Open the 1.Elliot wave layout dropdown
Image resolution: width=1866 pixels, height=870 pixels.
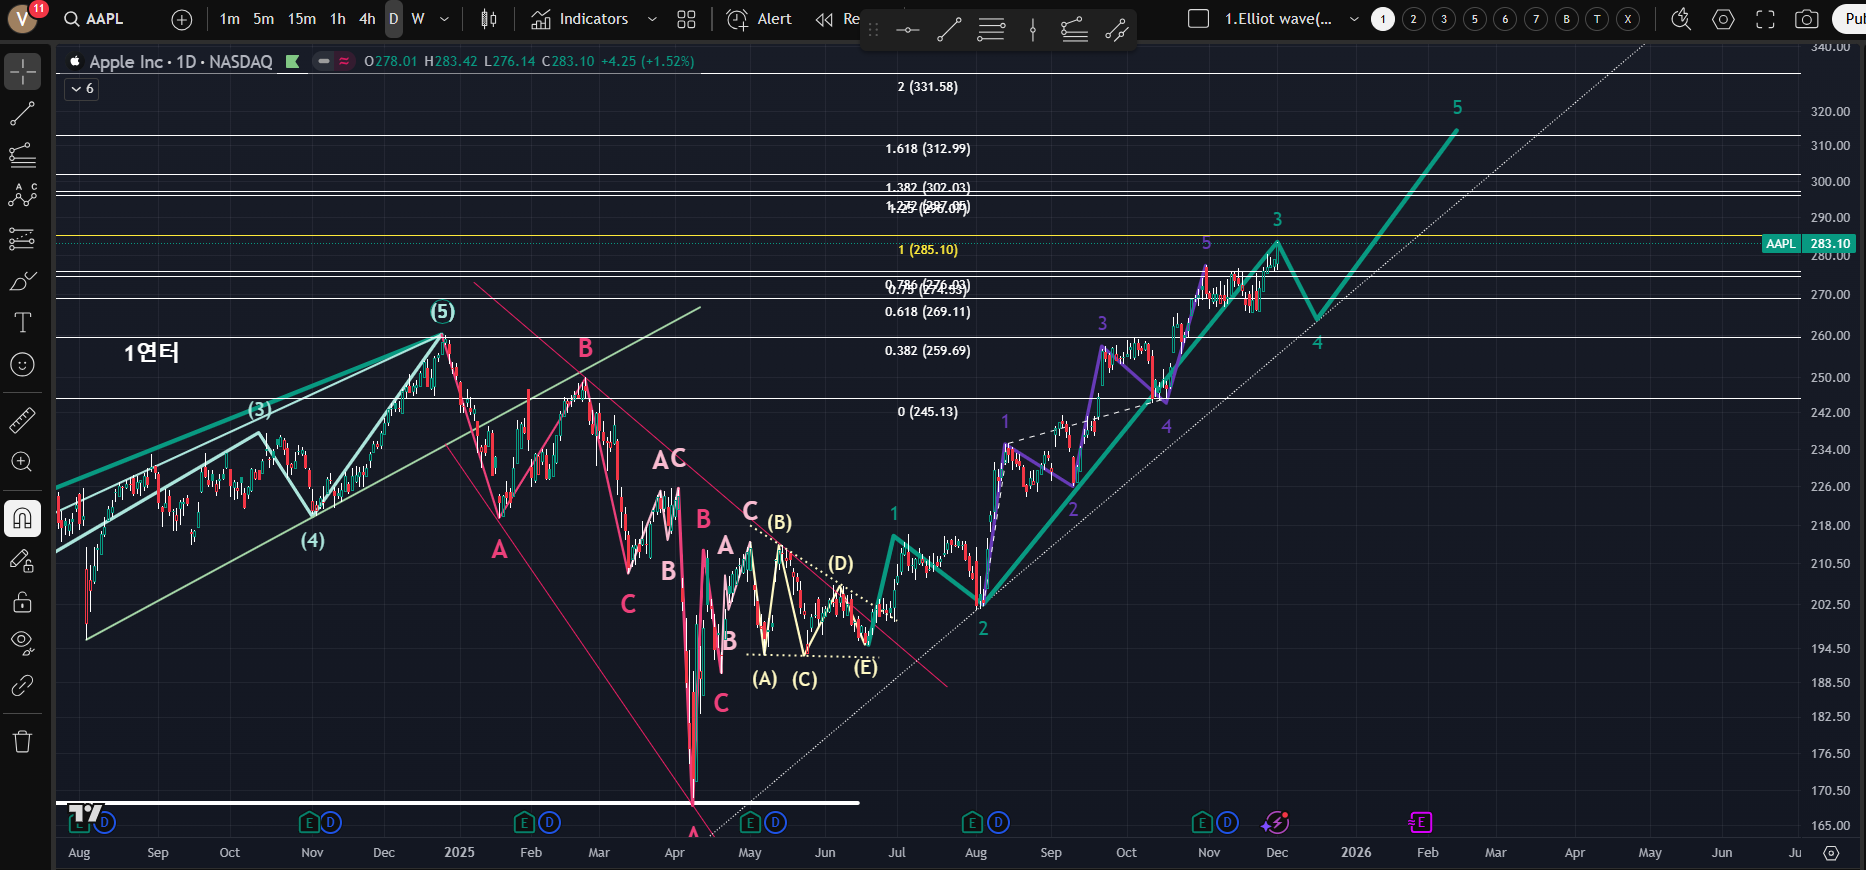(1354, 19)
